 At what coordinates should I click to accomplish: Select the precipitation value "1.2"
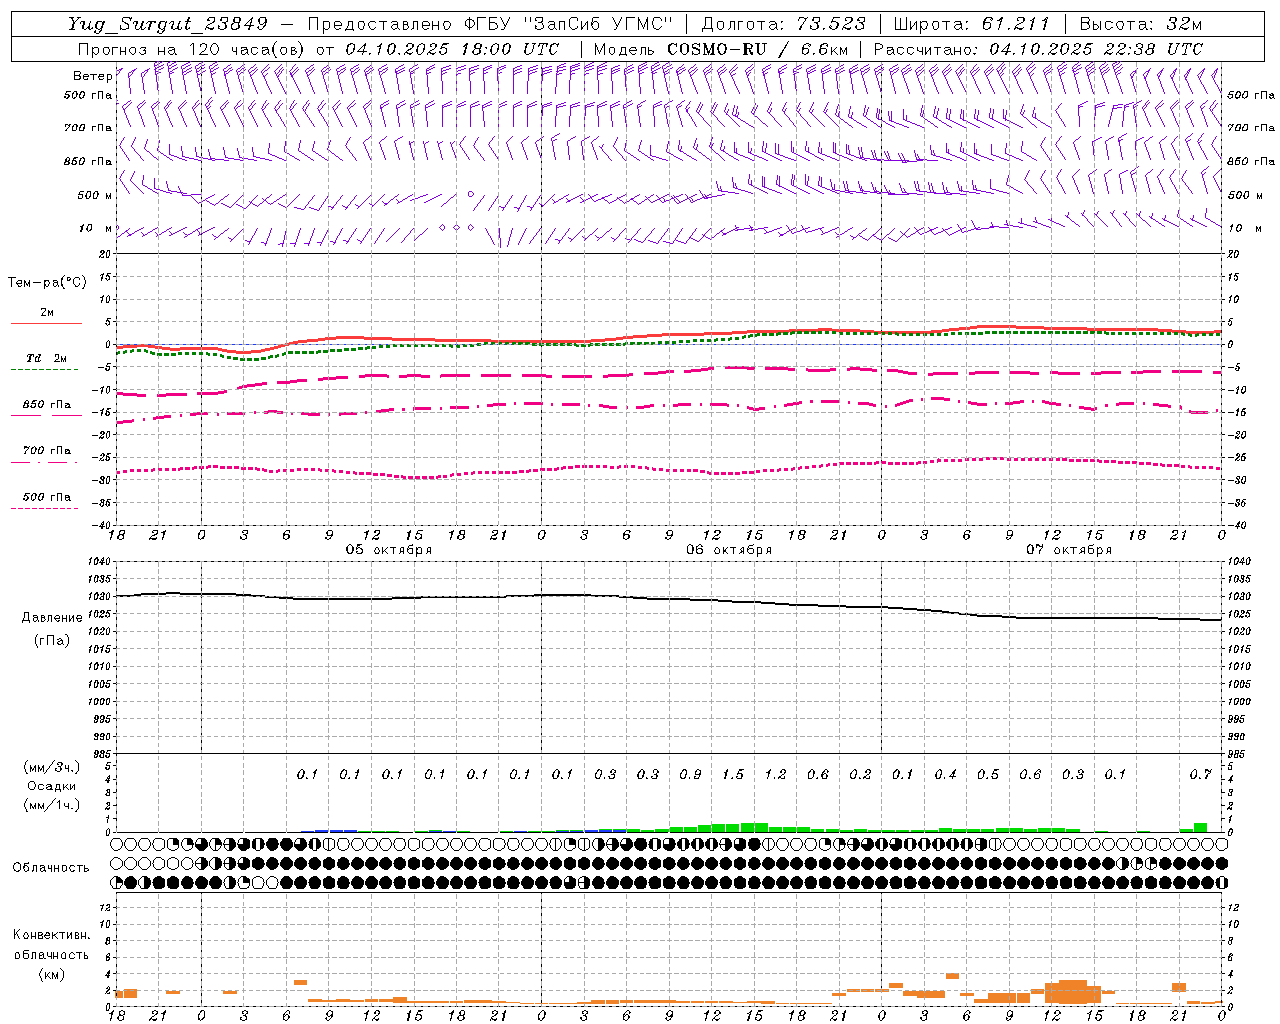pyautogui.click(x=776, y=774)
